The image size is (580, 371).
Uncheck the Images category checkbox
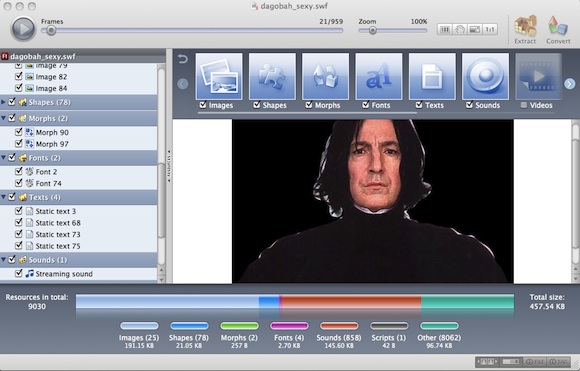pyautogui.click(x=203, y=105)
